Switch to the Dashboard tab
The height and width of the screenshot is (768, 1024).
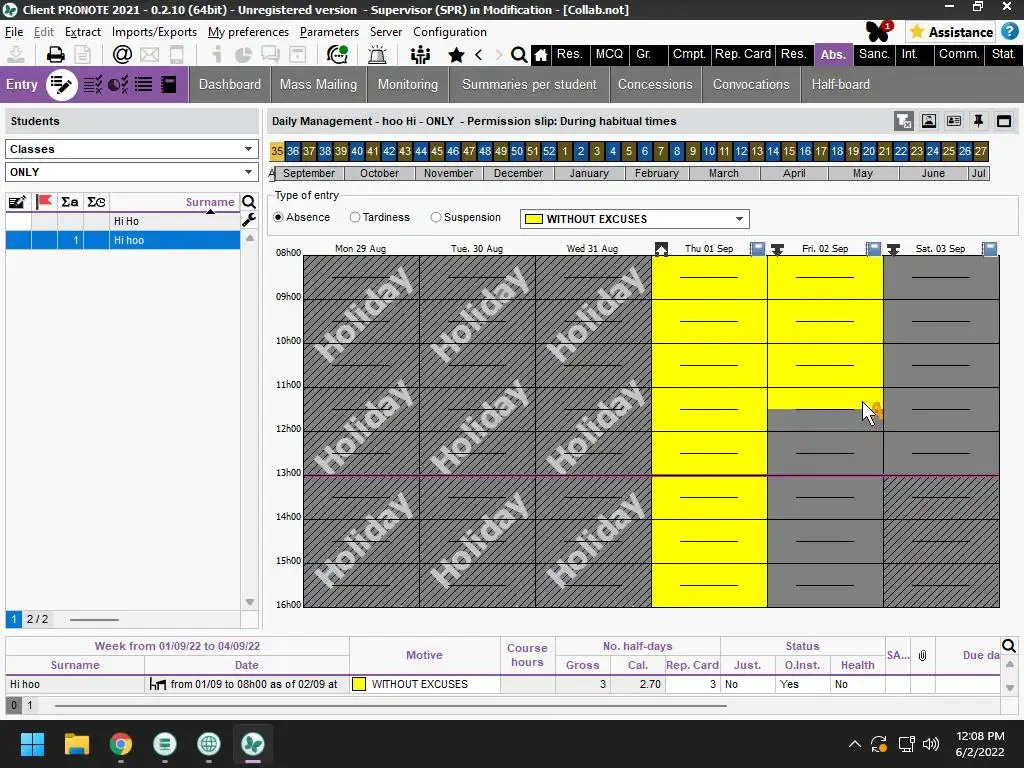coord(230,84)
